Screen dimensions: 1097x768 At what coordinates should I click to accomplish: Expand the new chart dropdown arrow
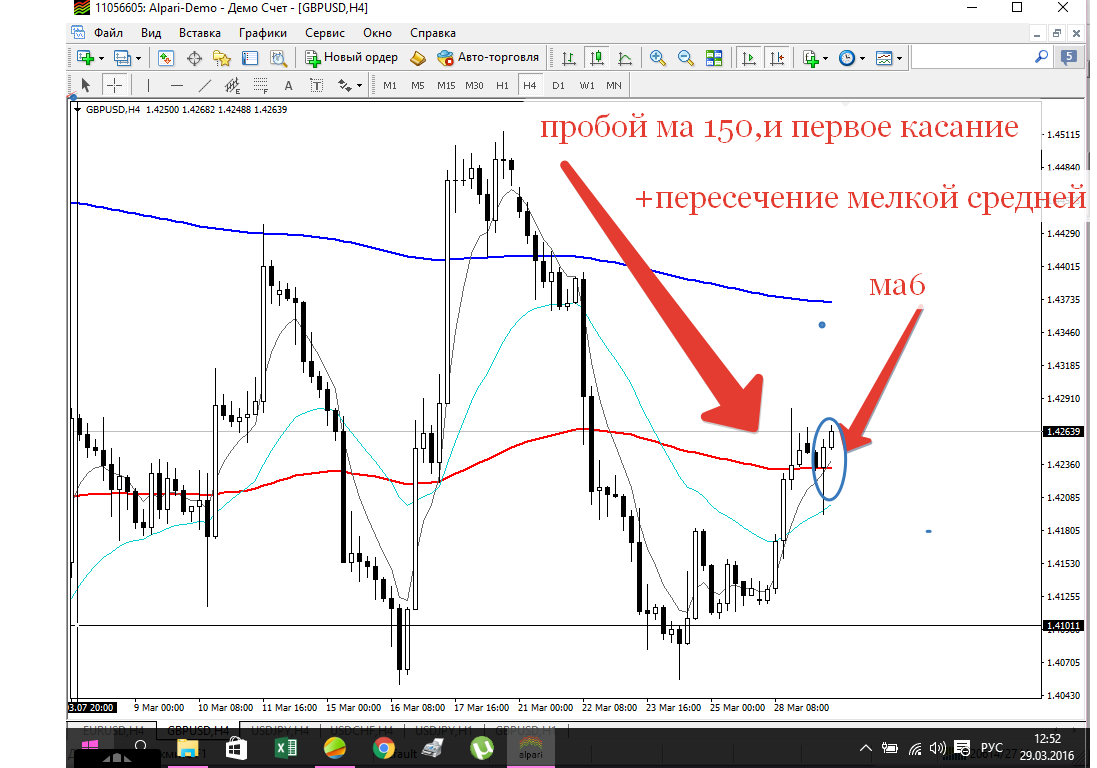pos(101,59)
